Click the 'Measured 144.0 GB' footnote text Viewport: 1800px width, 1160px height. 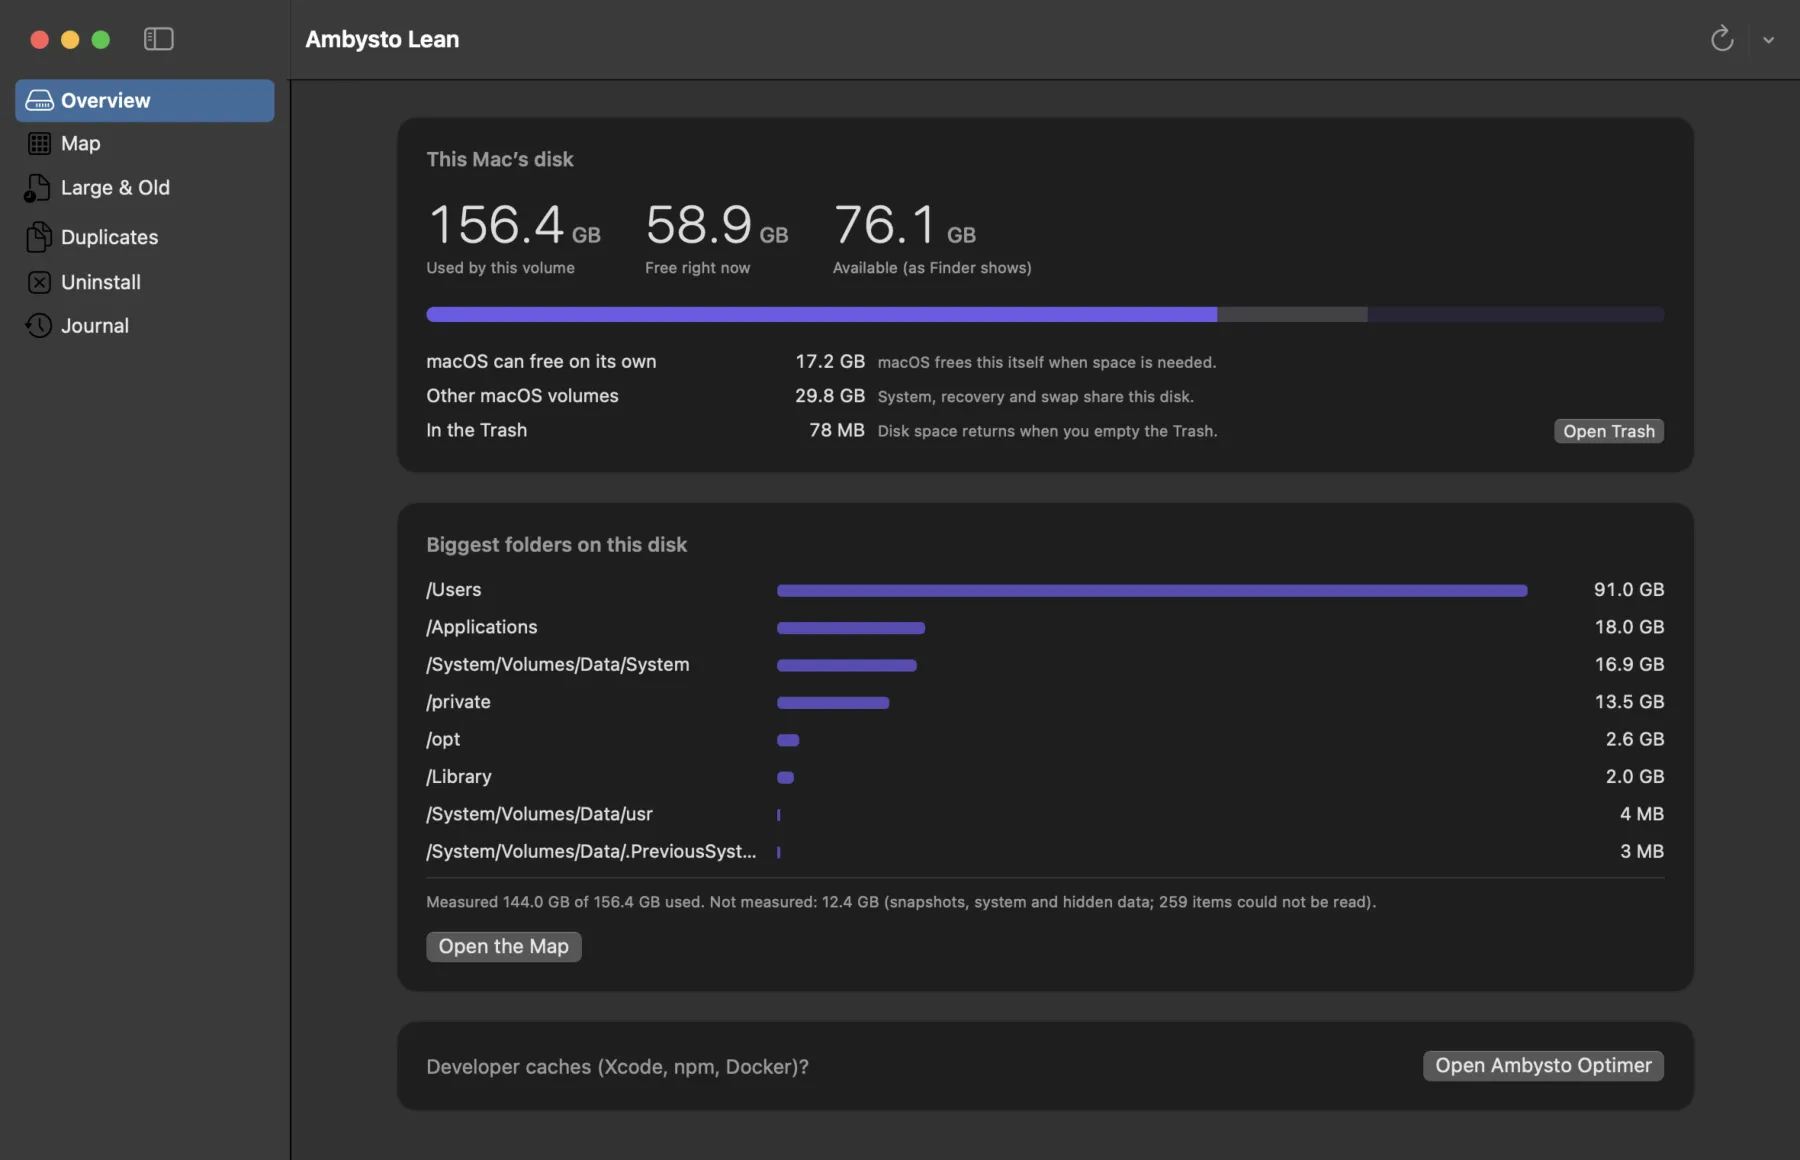coord(901,902)
